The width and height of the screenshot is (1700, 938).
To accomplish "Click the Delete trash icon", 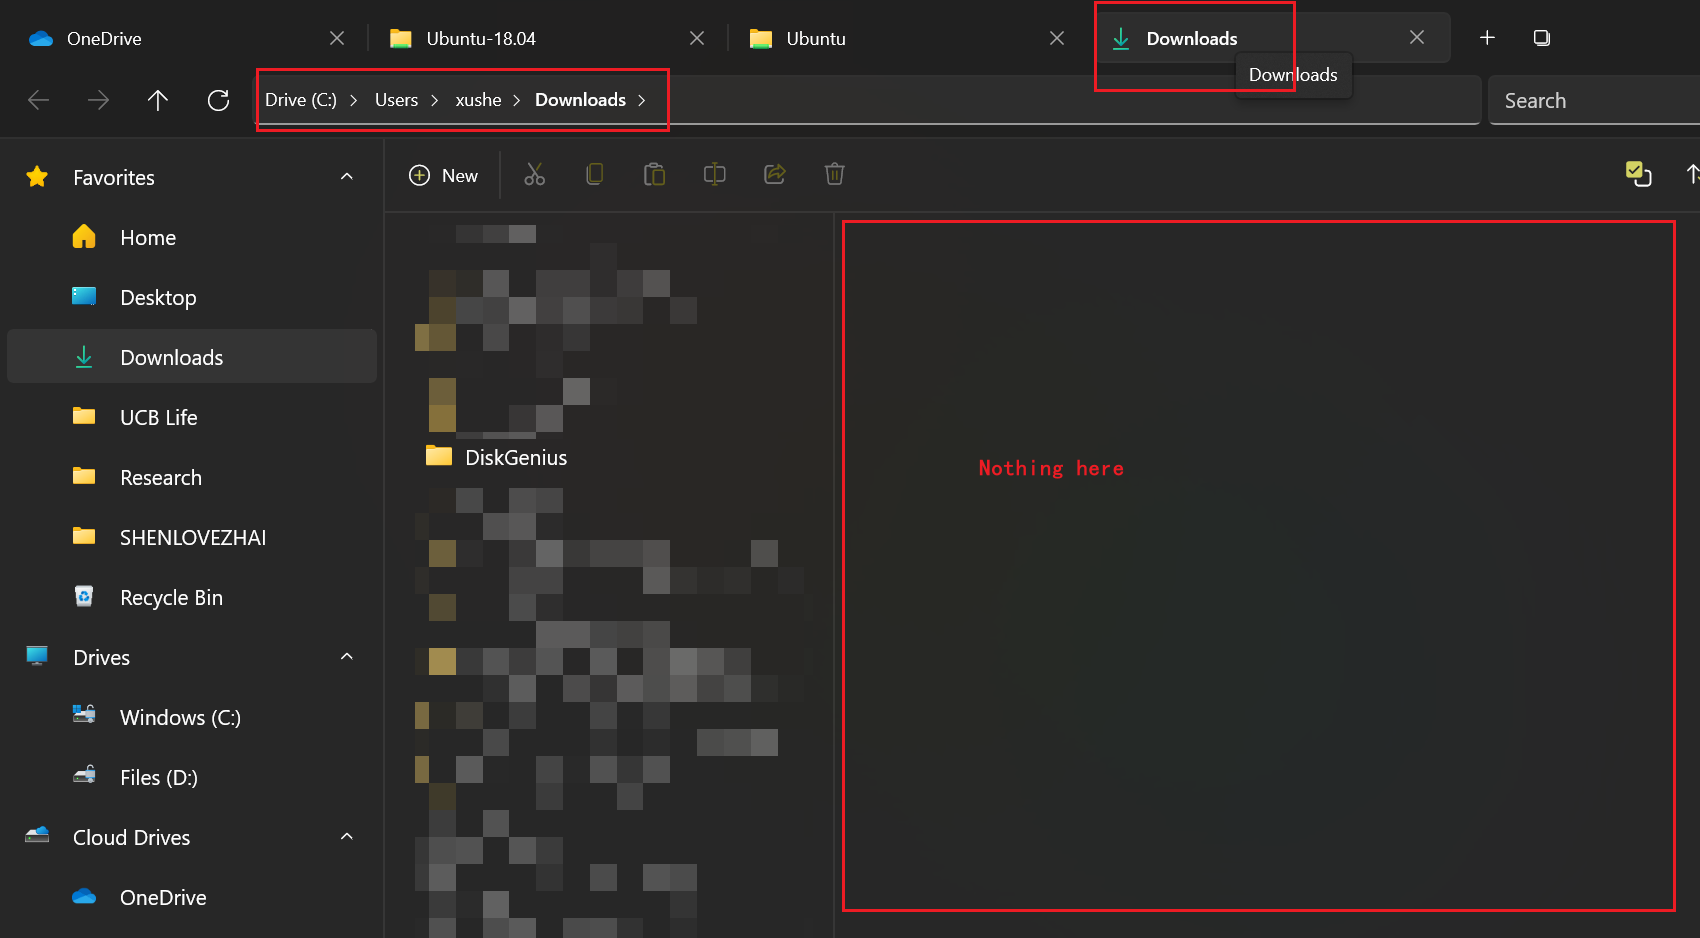I will (x=835, y=174).
